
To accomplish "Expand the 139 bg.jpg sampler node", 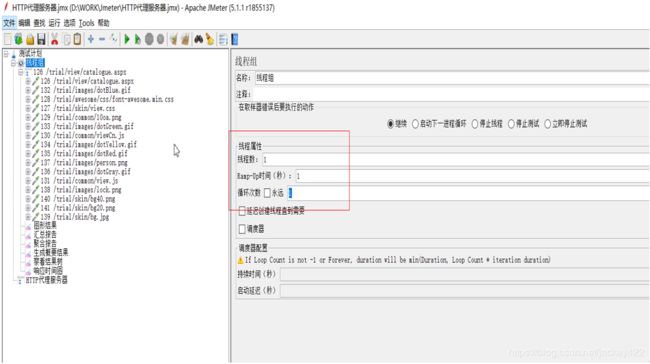I will [x=28, y=217].
